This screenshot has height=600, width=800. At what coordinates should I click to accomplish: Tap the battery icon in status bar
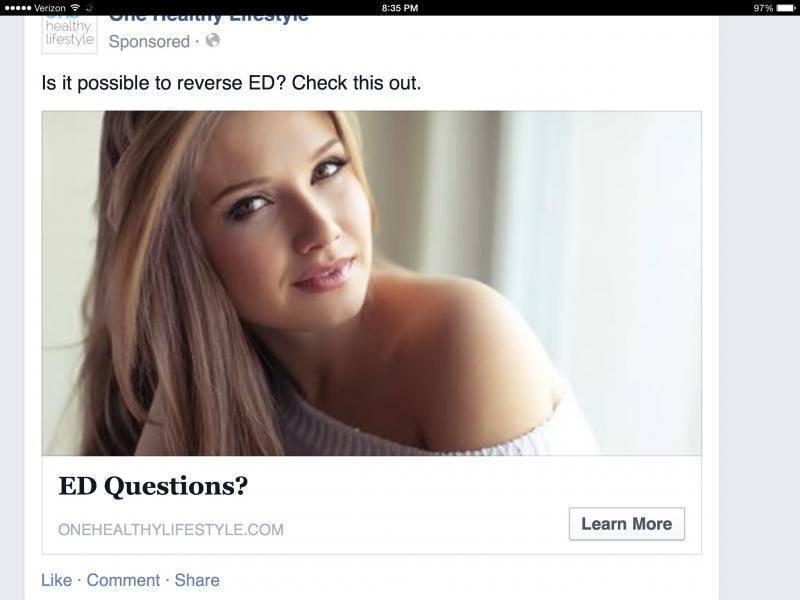(x=785, y=8)
